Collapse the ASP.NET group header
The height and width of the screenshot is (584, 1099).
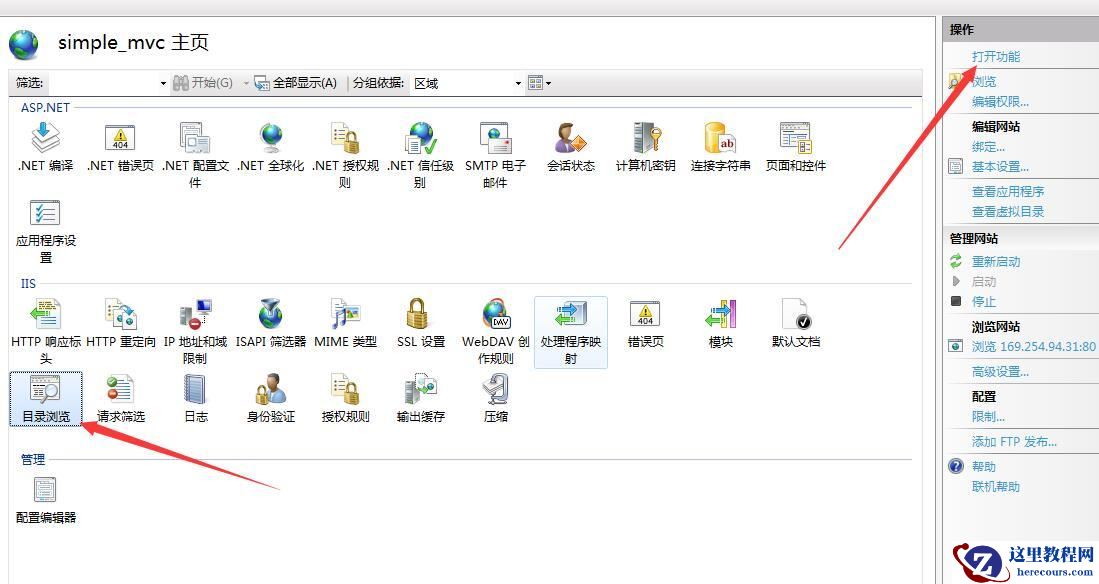(x=45, y=107)
